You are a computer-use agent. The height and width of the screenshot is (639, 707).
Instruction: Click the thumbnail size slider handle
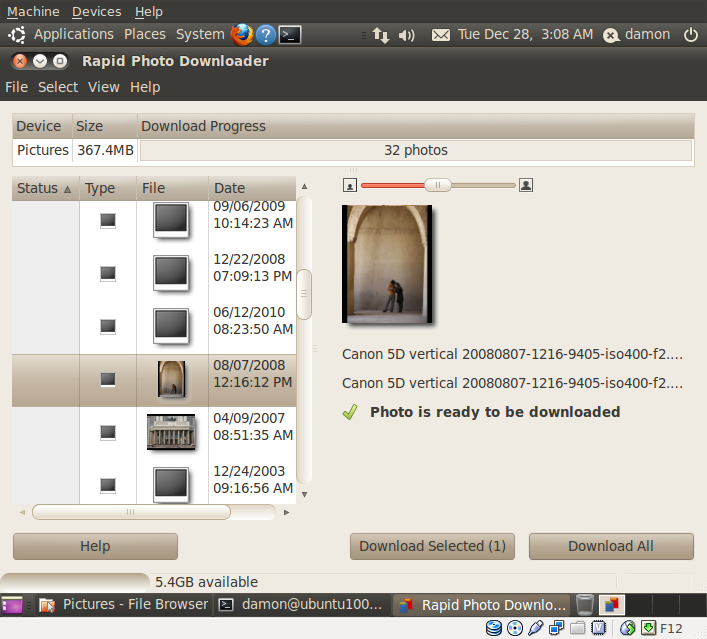(437, 185)
